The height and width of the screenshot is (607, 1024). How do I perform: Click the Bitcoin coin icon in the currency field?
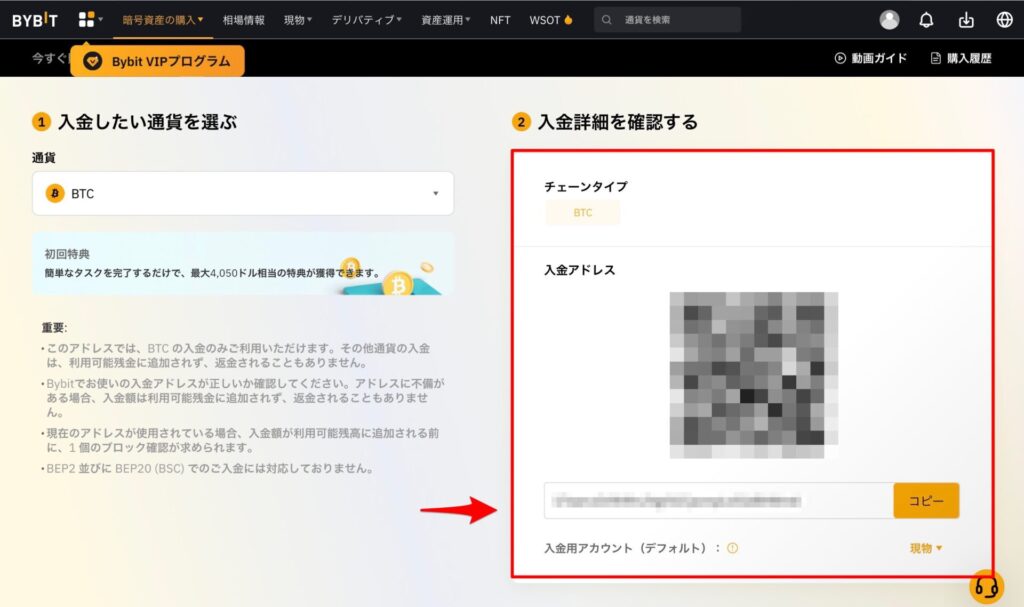55,193
